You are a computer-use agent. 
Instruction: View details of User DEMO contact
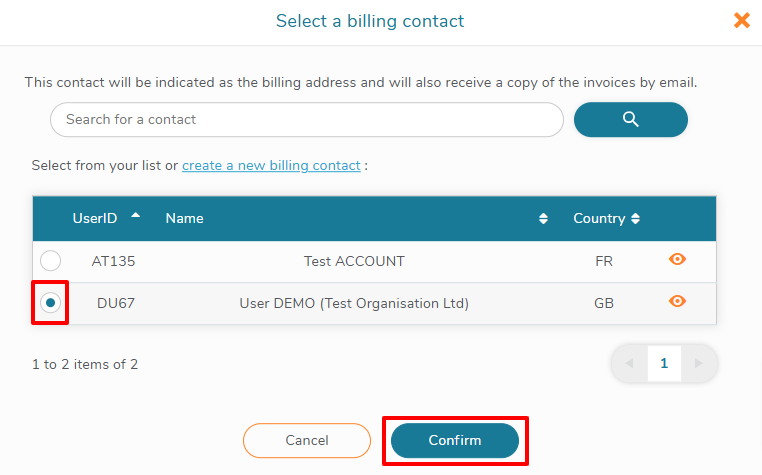coord(677,301)
